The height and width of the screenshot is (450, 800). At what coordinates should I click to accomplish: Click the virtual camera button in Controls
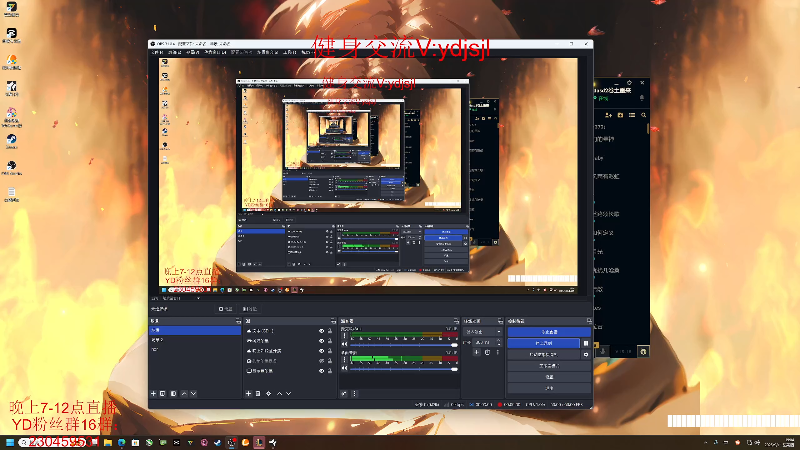[x=543, y=354]
